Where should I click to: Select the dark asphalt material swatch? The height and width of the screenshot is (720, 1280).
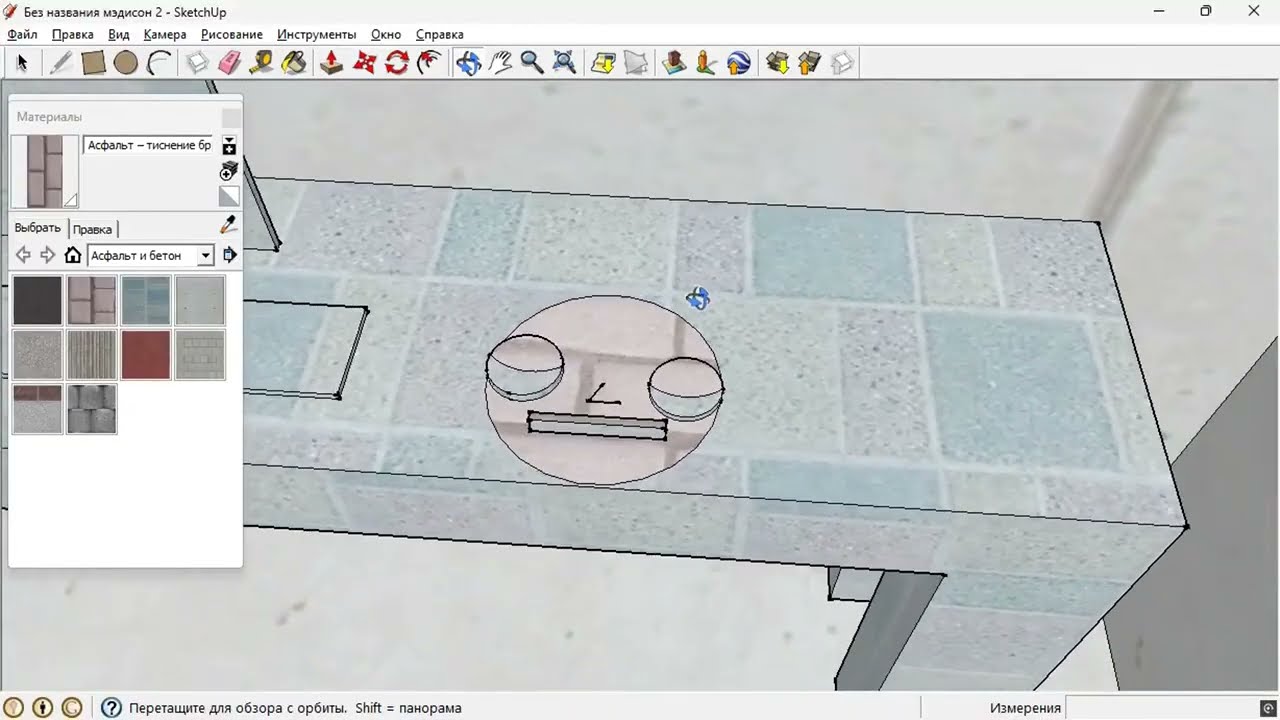click(x=37, y=300)
